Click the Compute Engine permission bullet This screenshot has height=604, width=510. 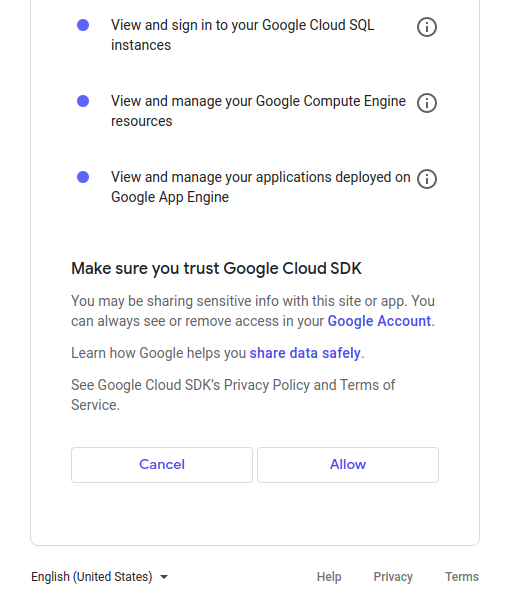(x=83, y=101)
